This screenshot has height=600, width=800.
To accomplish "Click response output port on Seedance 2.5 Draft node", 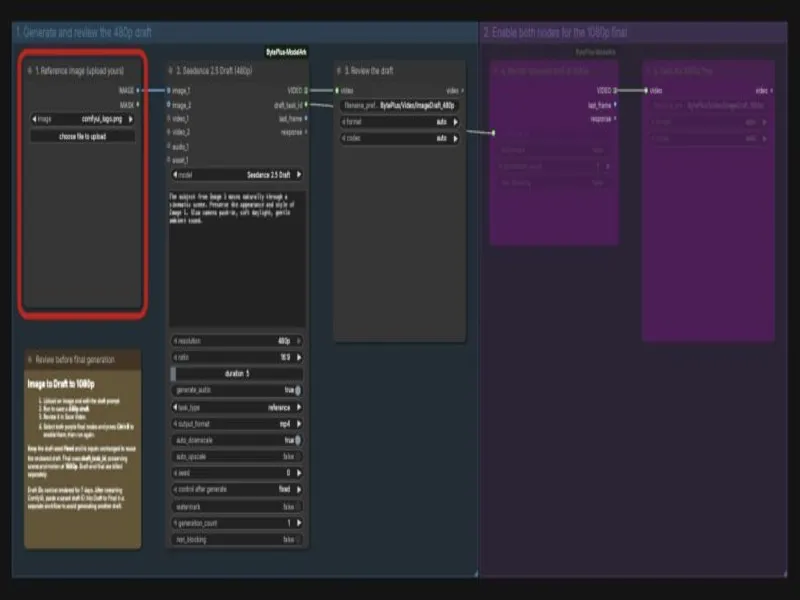I will [x=306, y=132].
